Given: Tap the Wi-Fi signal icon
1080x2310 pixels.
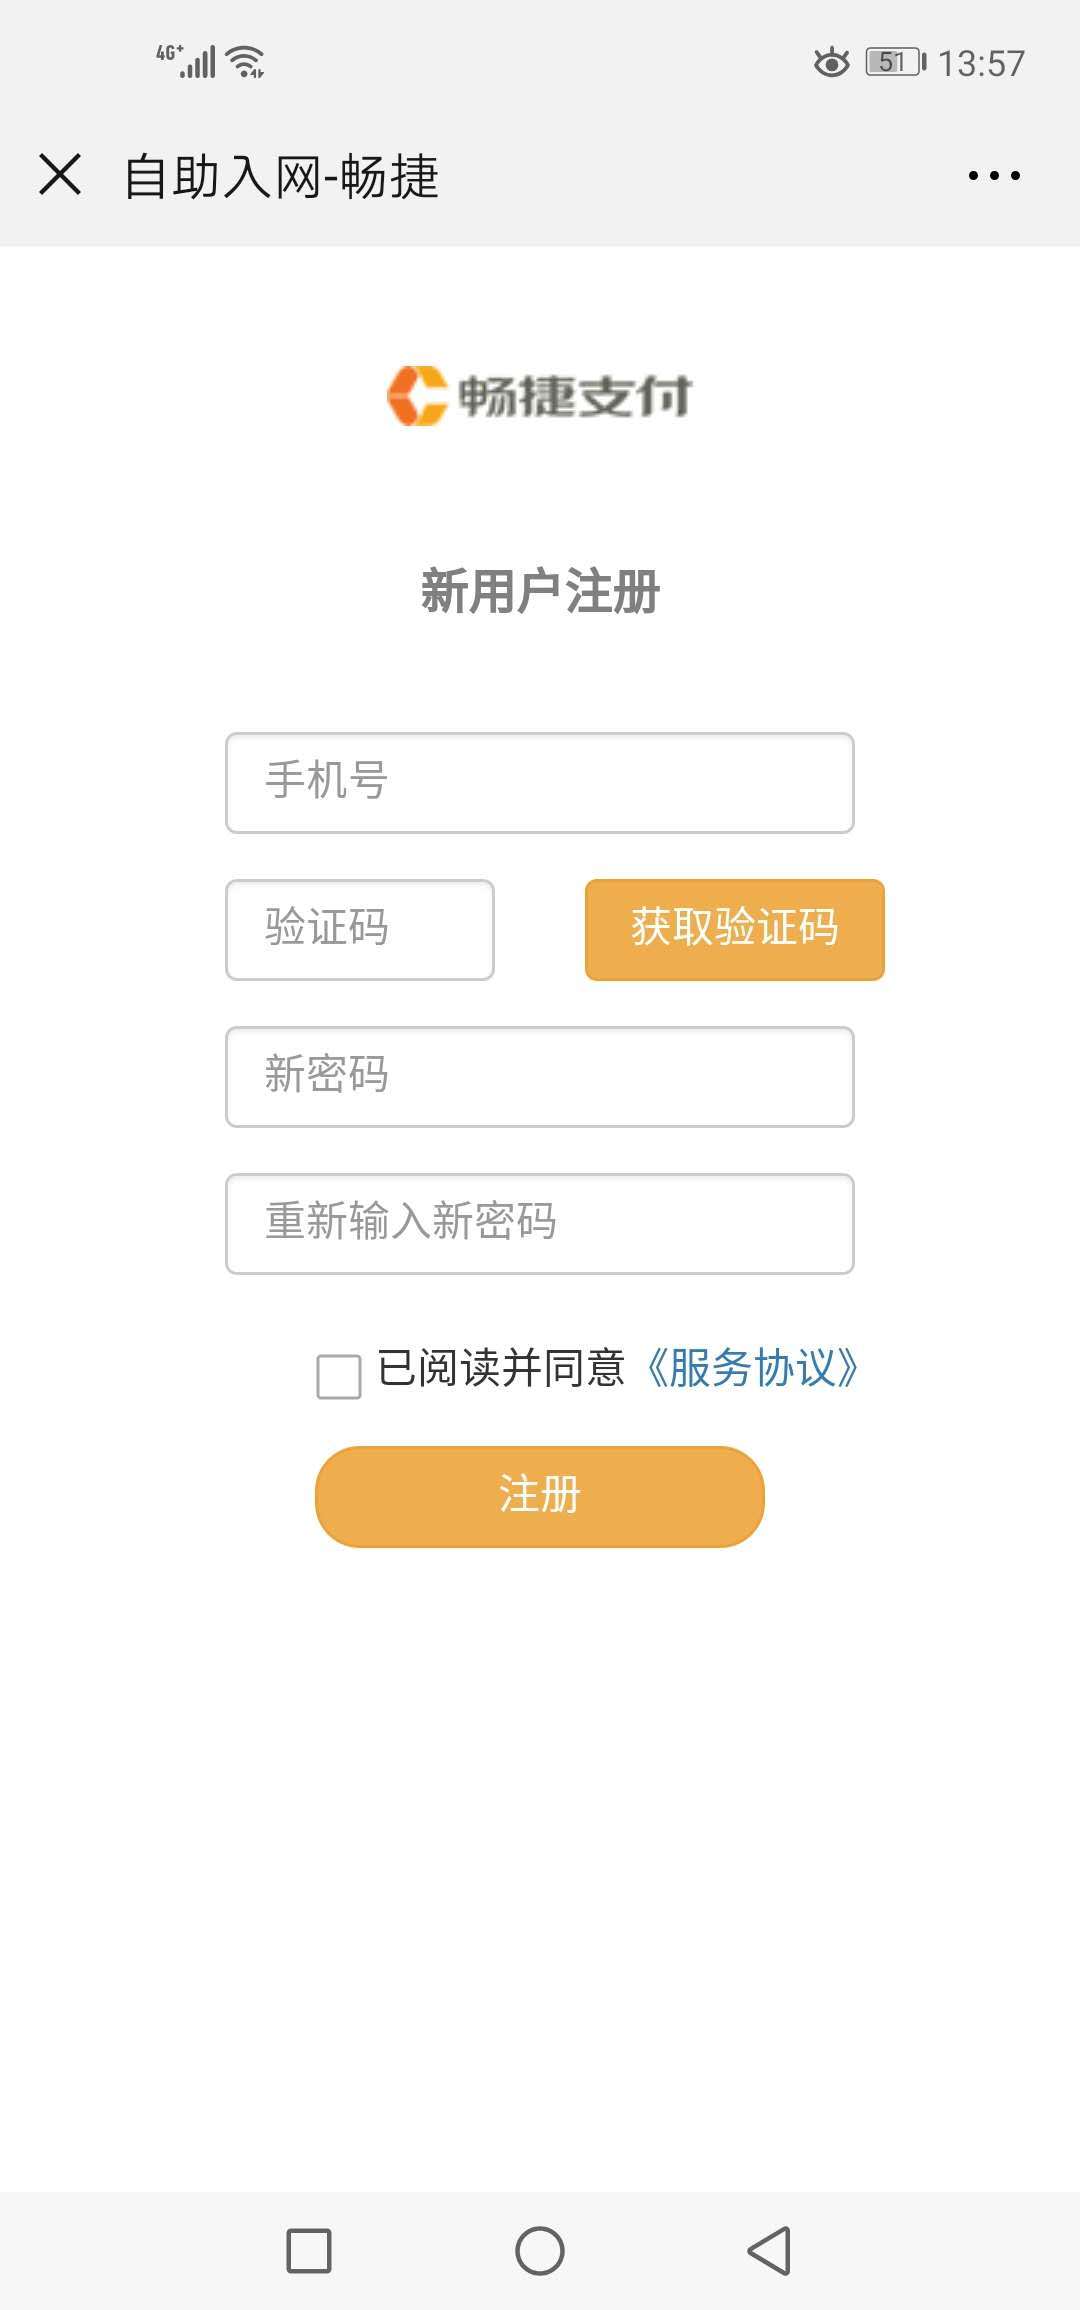Looking at the screenshot, I should point(246,62).
